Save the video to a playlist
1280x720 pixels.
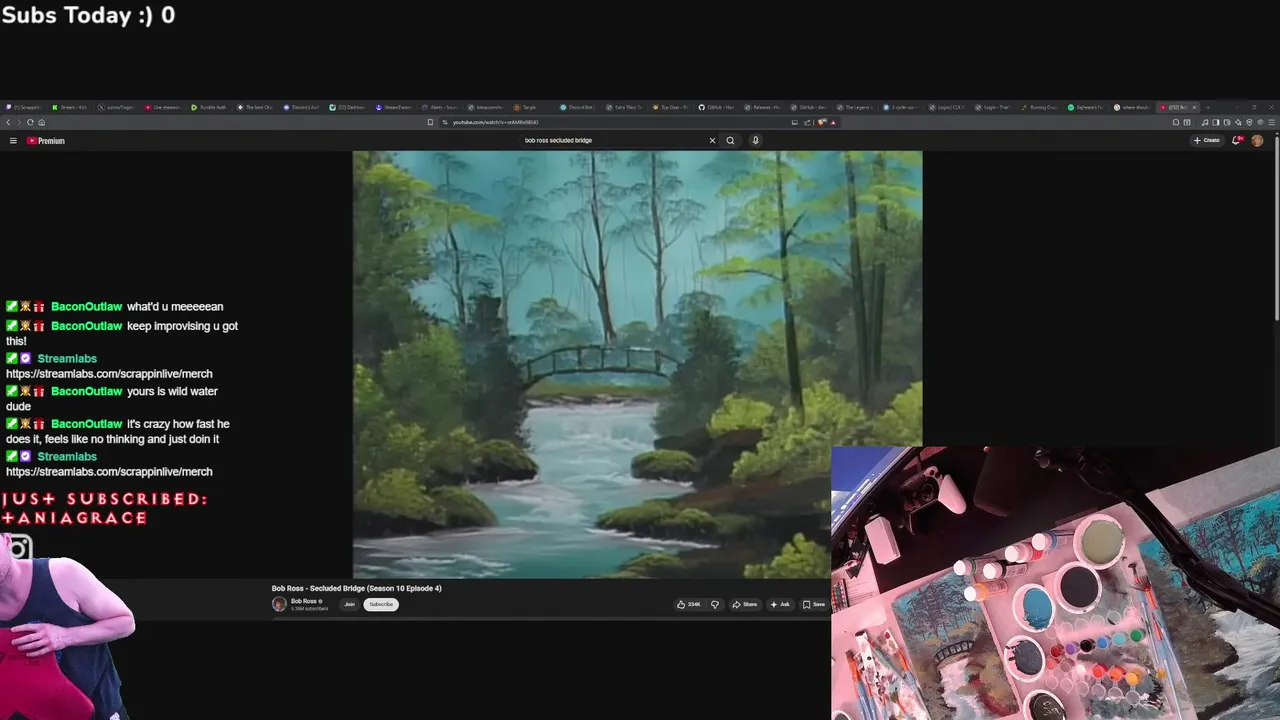(x=814, y=604)
